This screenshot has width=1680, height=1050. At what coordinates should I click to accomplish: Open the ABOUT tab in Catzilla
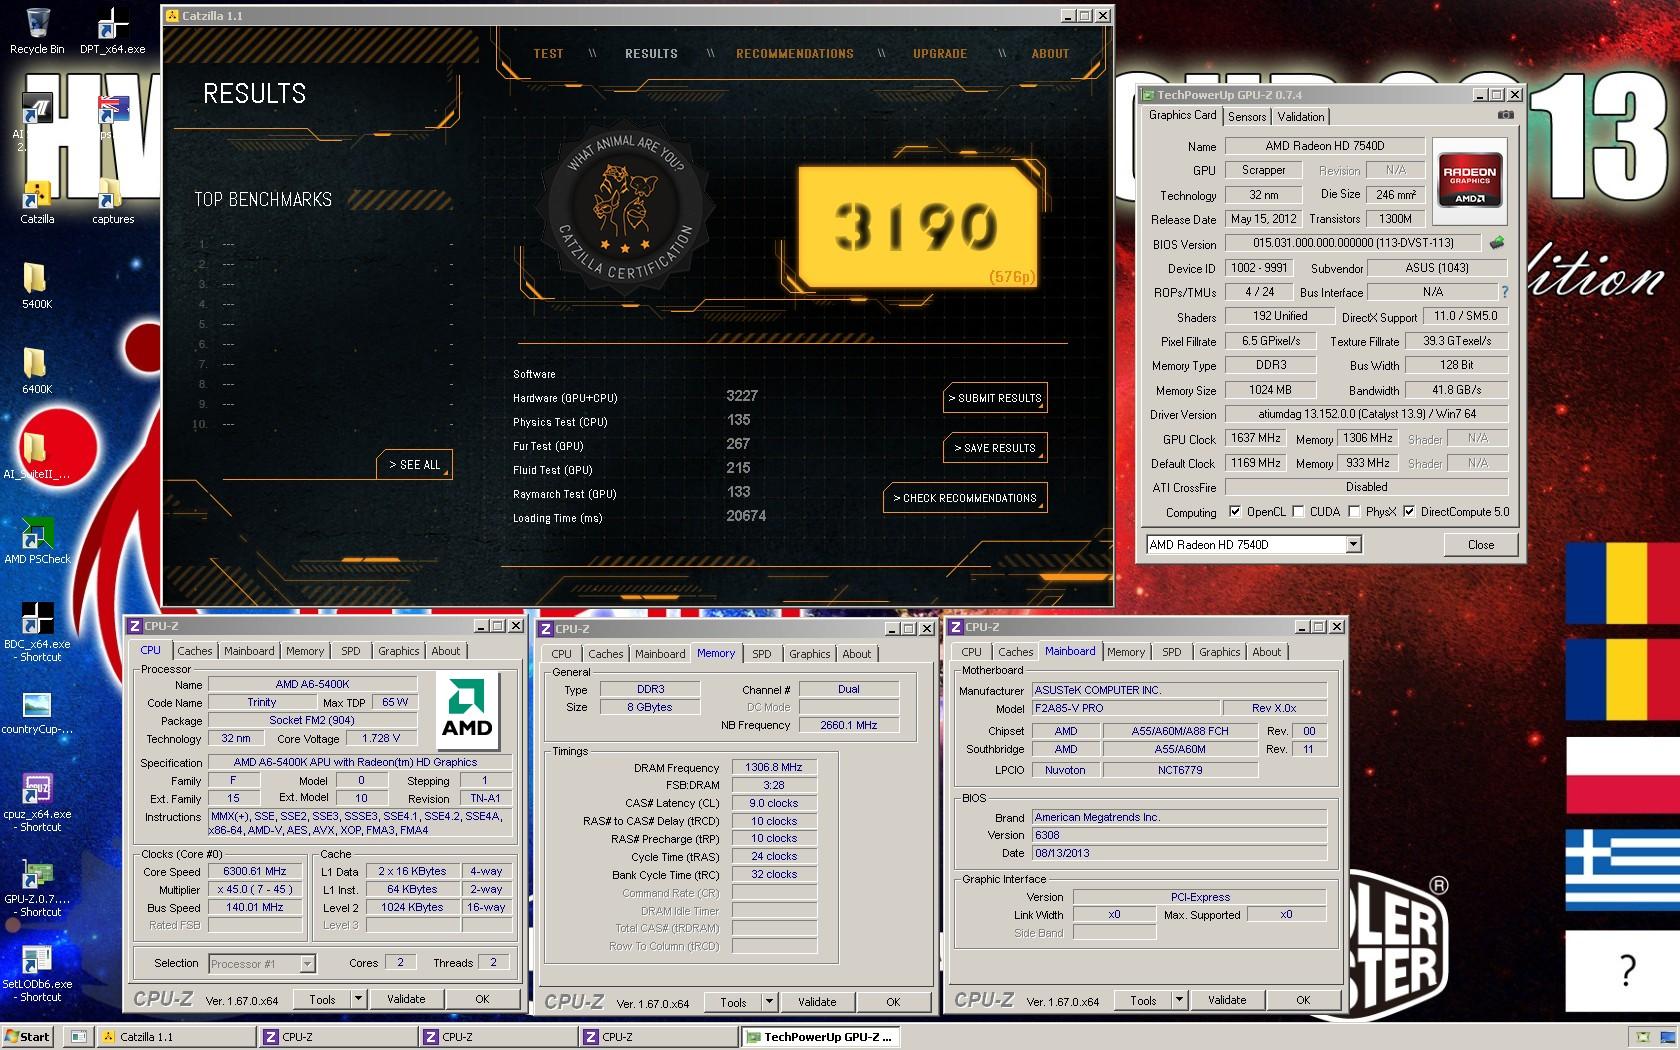click(1050, 54)
